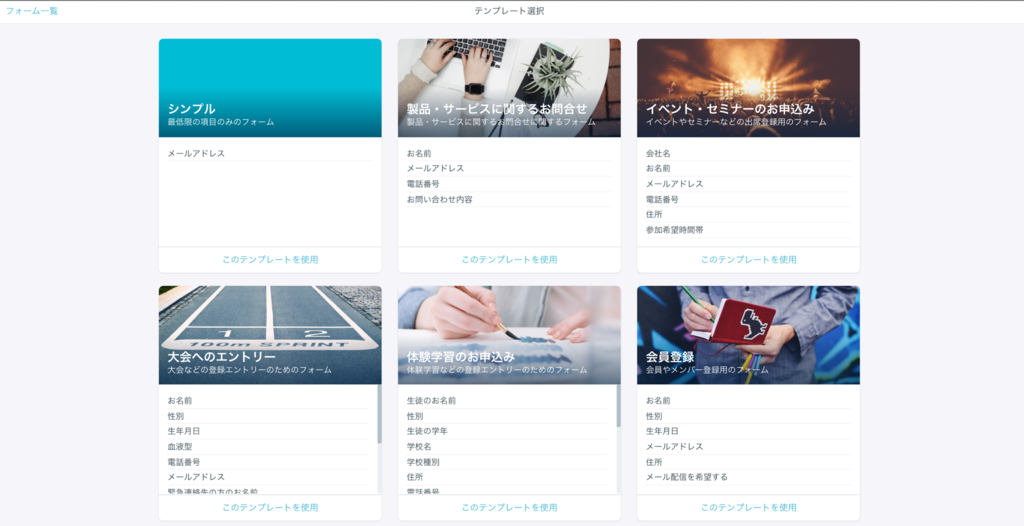Click 学校種別 in the 体験学習 card
Image resolution: width=1024 pixels, height=526 pixels.
[x=423, y=462]
